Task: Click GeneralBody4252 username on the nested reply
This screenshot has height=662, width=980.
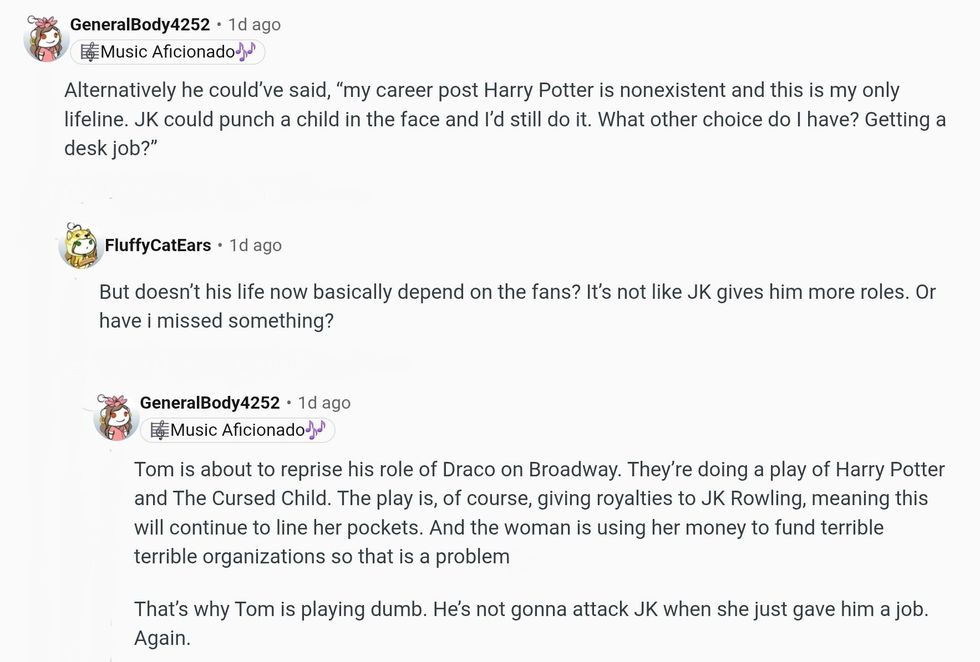Action: pyautogui.click(x=209, y=402)
